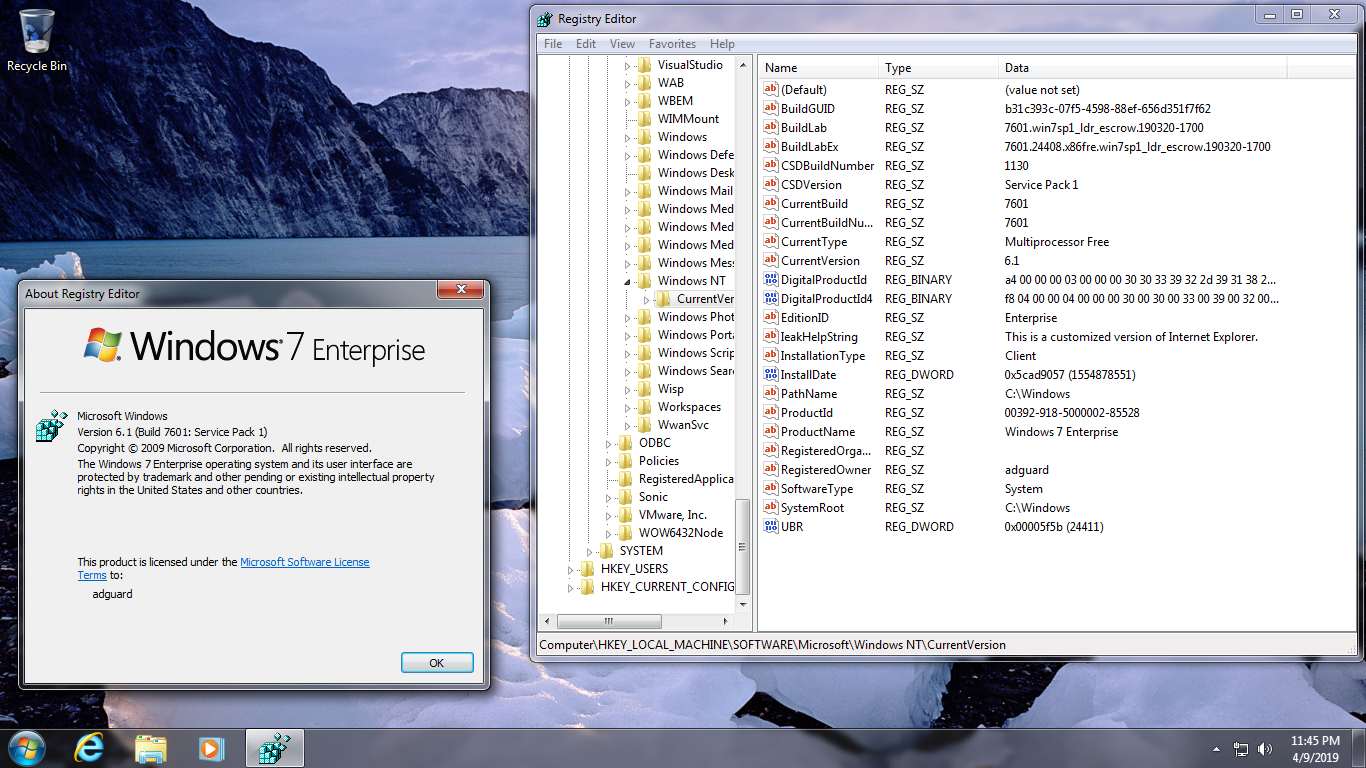Screen dimensions: 1366x768
Task: Open the Help menu in Registry Editor
Action: click(x=722, y=44)
